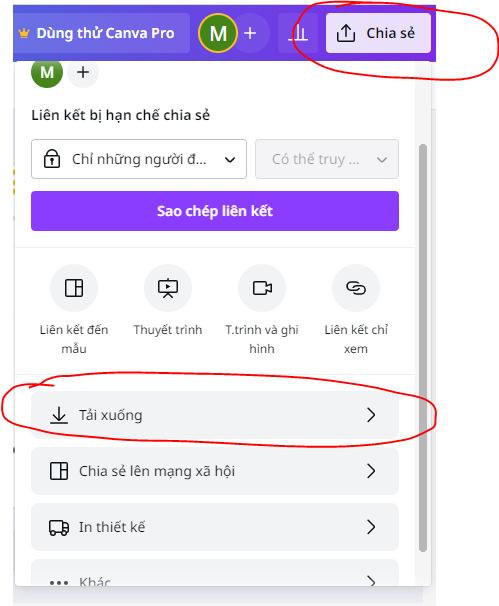Click Dùng thử Canva Pro button
The image size is (499, 606).
click(101, 33)
